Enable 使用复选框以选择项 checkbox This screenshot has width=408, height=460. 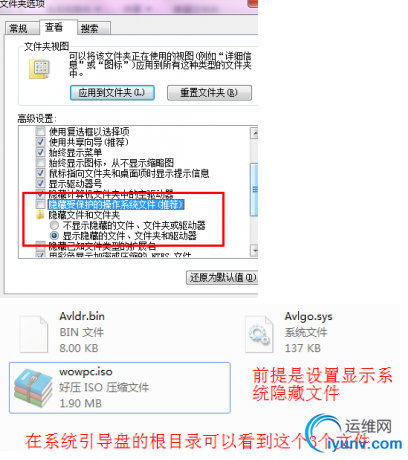click(40, 131)
